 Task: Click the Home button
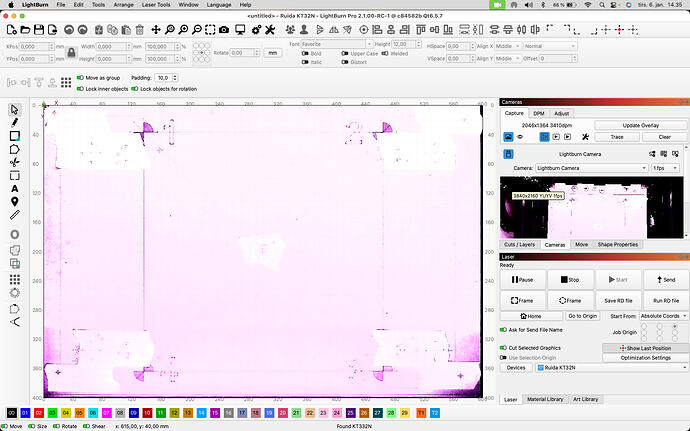pyautogui.click(x=531, y=316)
